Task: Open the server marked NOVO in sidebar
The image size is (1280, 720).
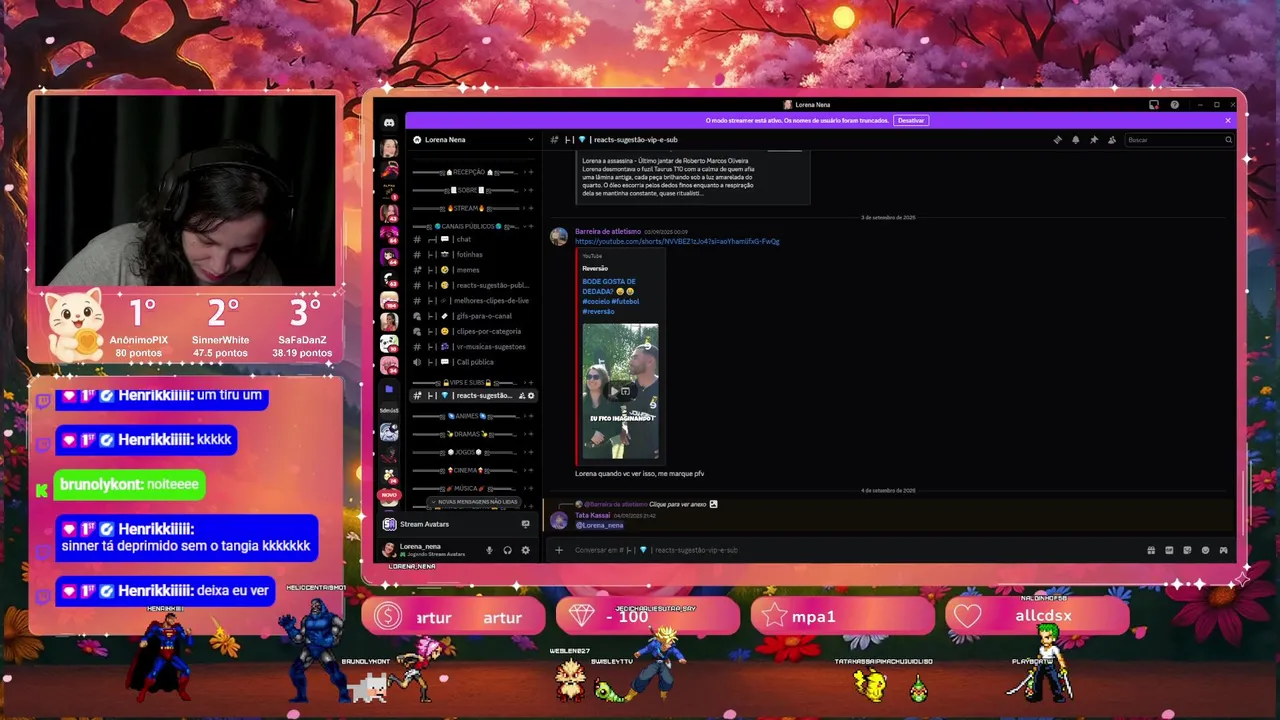Action: [389, 494]
